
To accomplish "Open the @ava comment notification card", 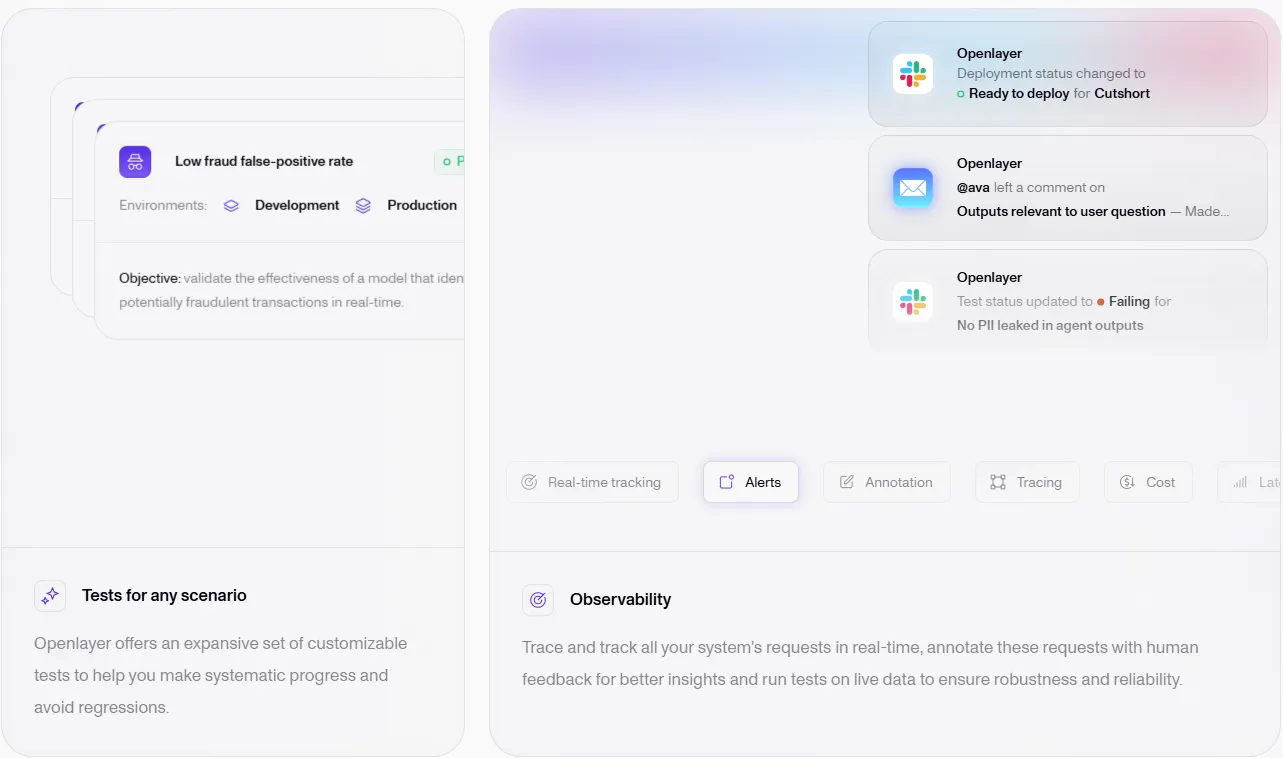I will [1067, 188].
